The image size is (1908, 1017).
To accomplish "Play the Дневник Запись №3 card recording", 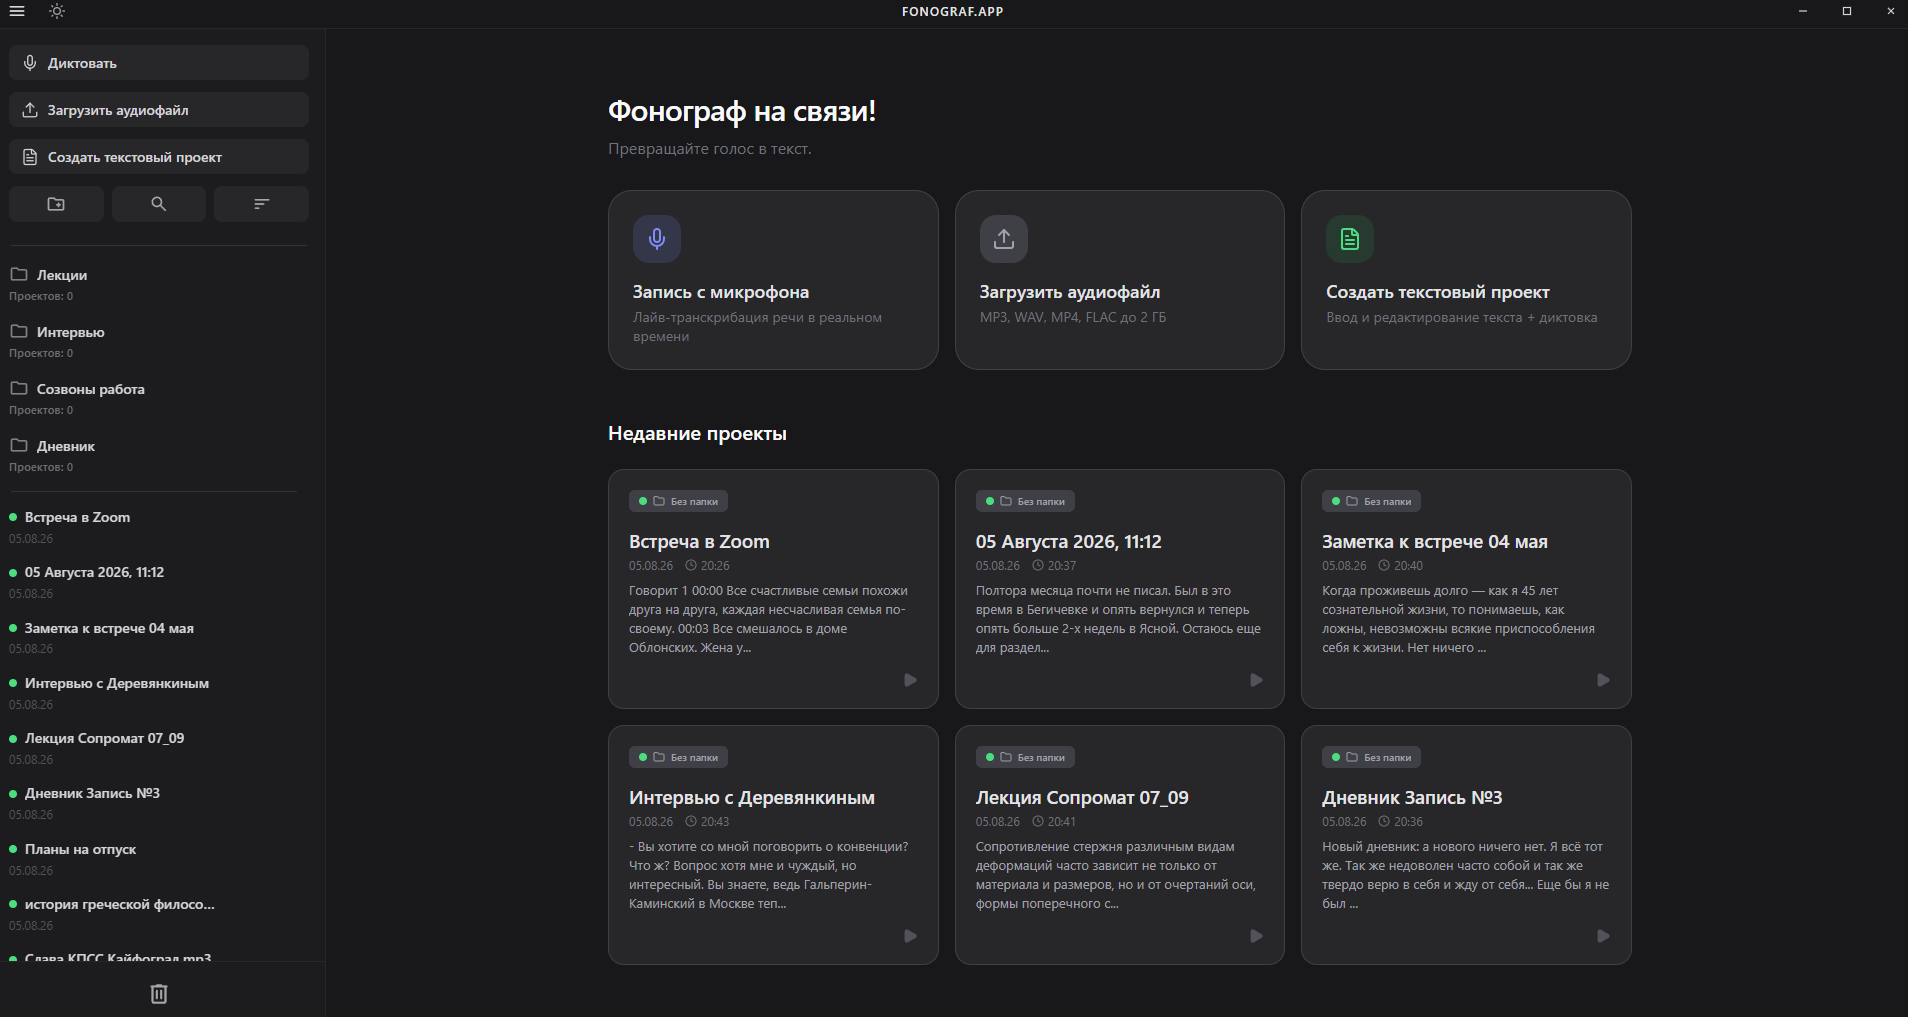I will (x=1603, y=936).
